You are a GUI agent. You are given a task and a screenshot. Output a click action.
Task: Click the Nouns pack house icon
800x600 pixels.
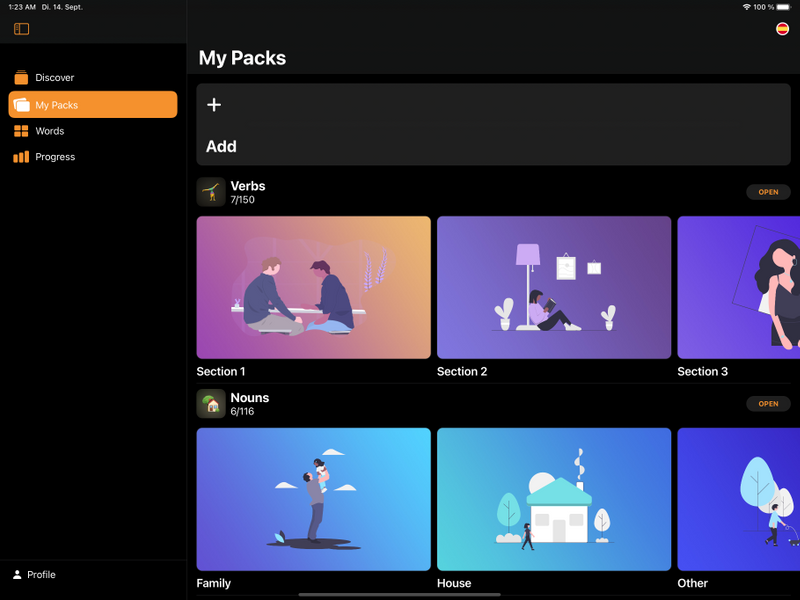coord(211,404)
